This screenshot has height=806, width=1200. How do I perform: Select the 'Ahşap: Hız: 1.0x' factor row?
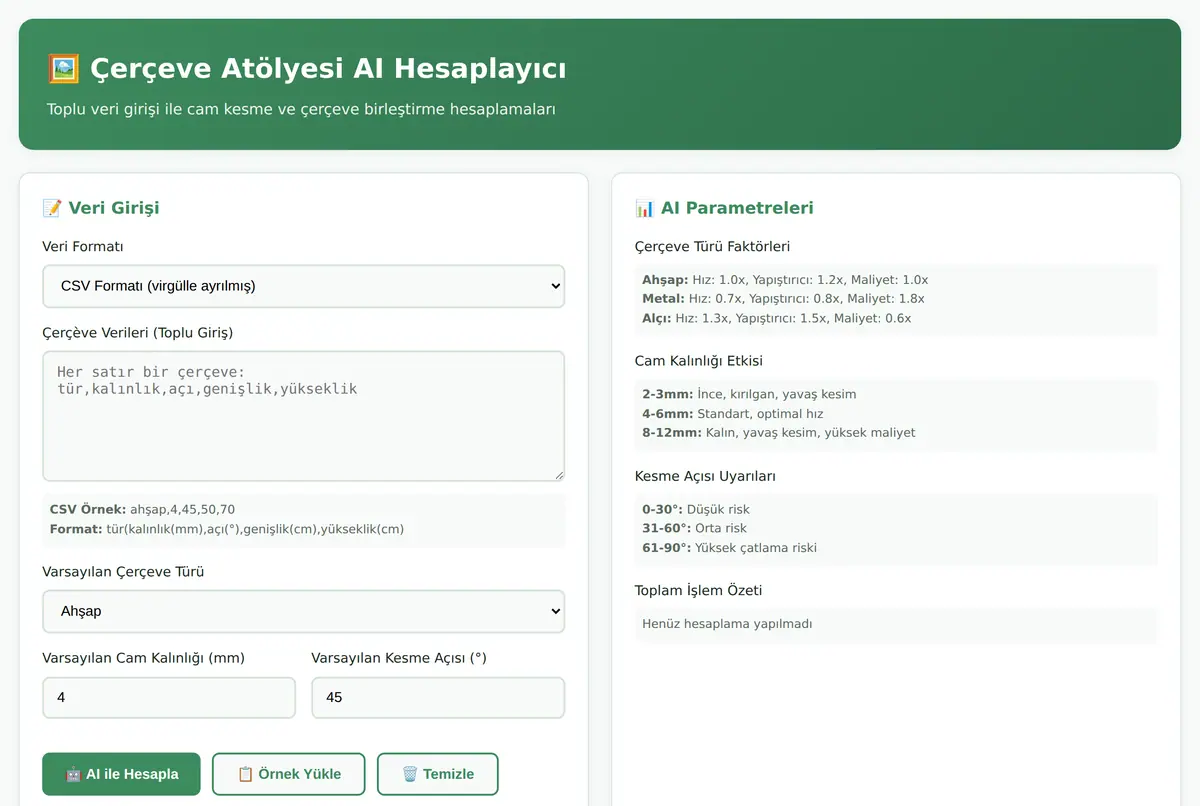(785, 280)
